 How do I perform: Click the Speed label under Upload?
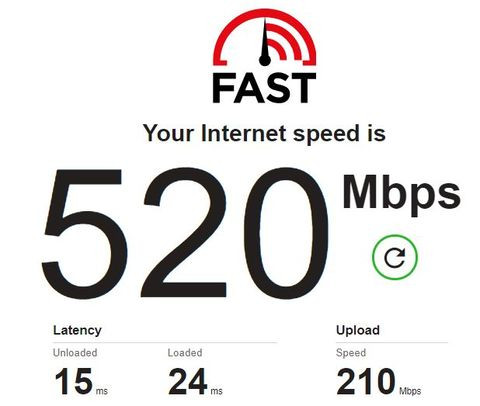(351, 353)
